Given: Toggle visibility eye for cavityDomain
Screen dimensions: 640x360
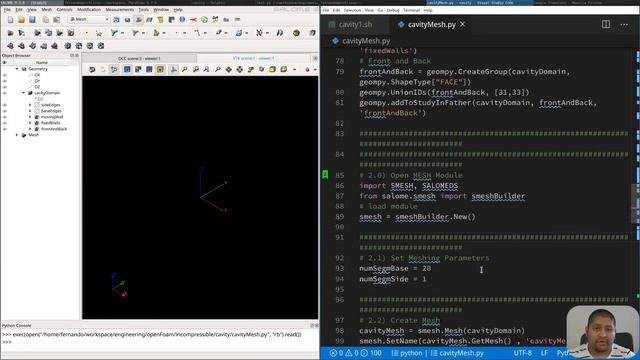Looking at the screenshot, I should [x=5, y=93].
